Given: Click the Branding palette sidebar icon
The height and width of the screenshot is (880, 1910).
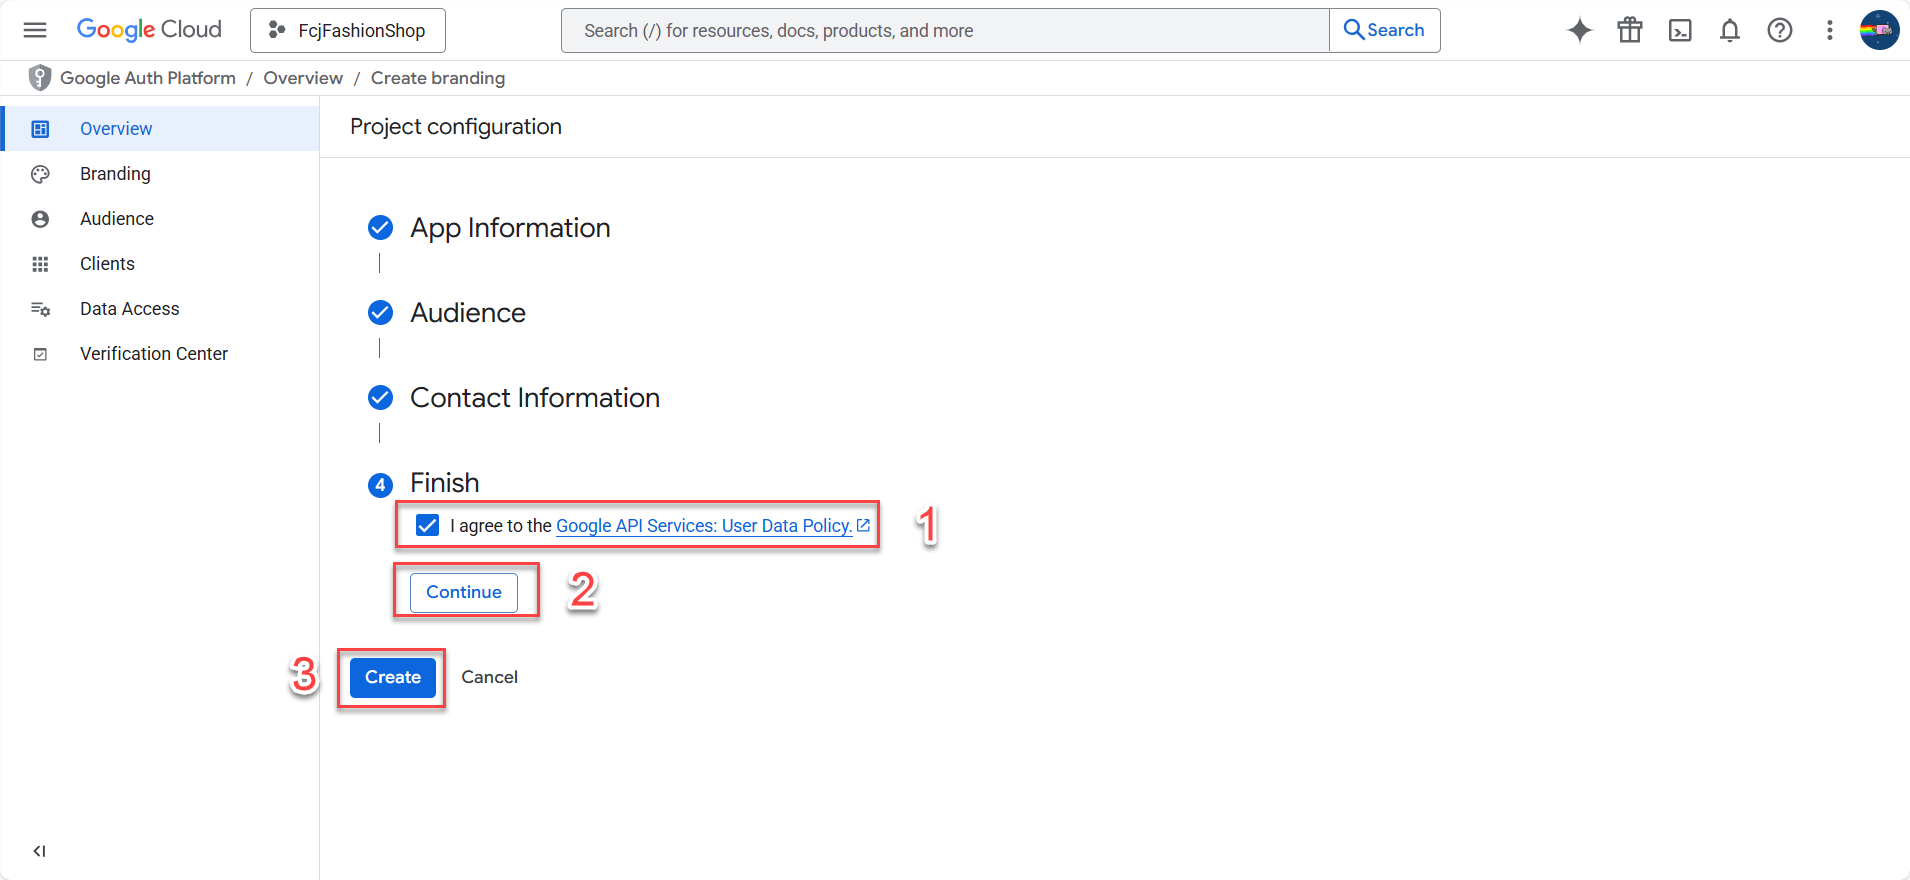Looking at the screenshot, I should coord(40,174).
